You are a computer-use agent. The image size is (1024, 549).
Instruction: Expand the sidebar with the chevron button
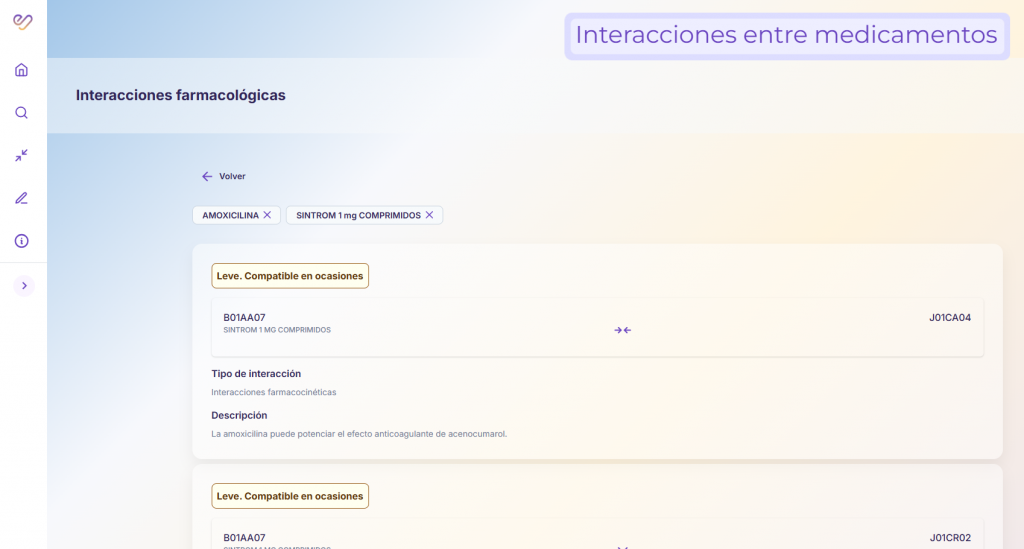pyautogui.click(x=24, y=286)
